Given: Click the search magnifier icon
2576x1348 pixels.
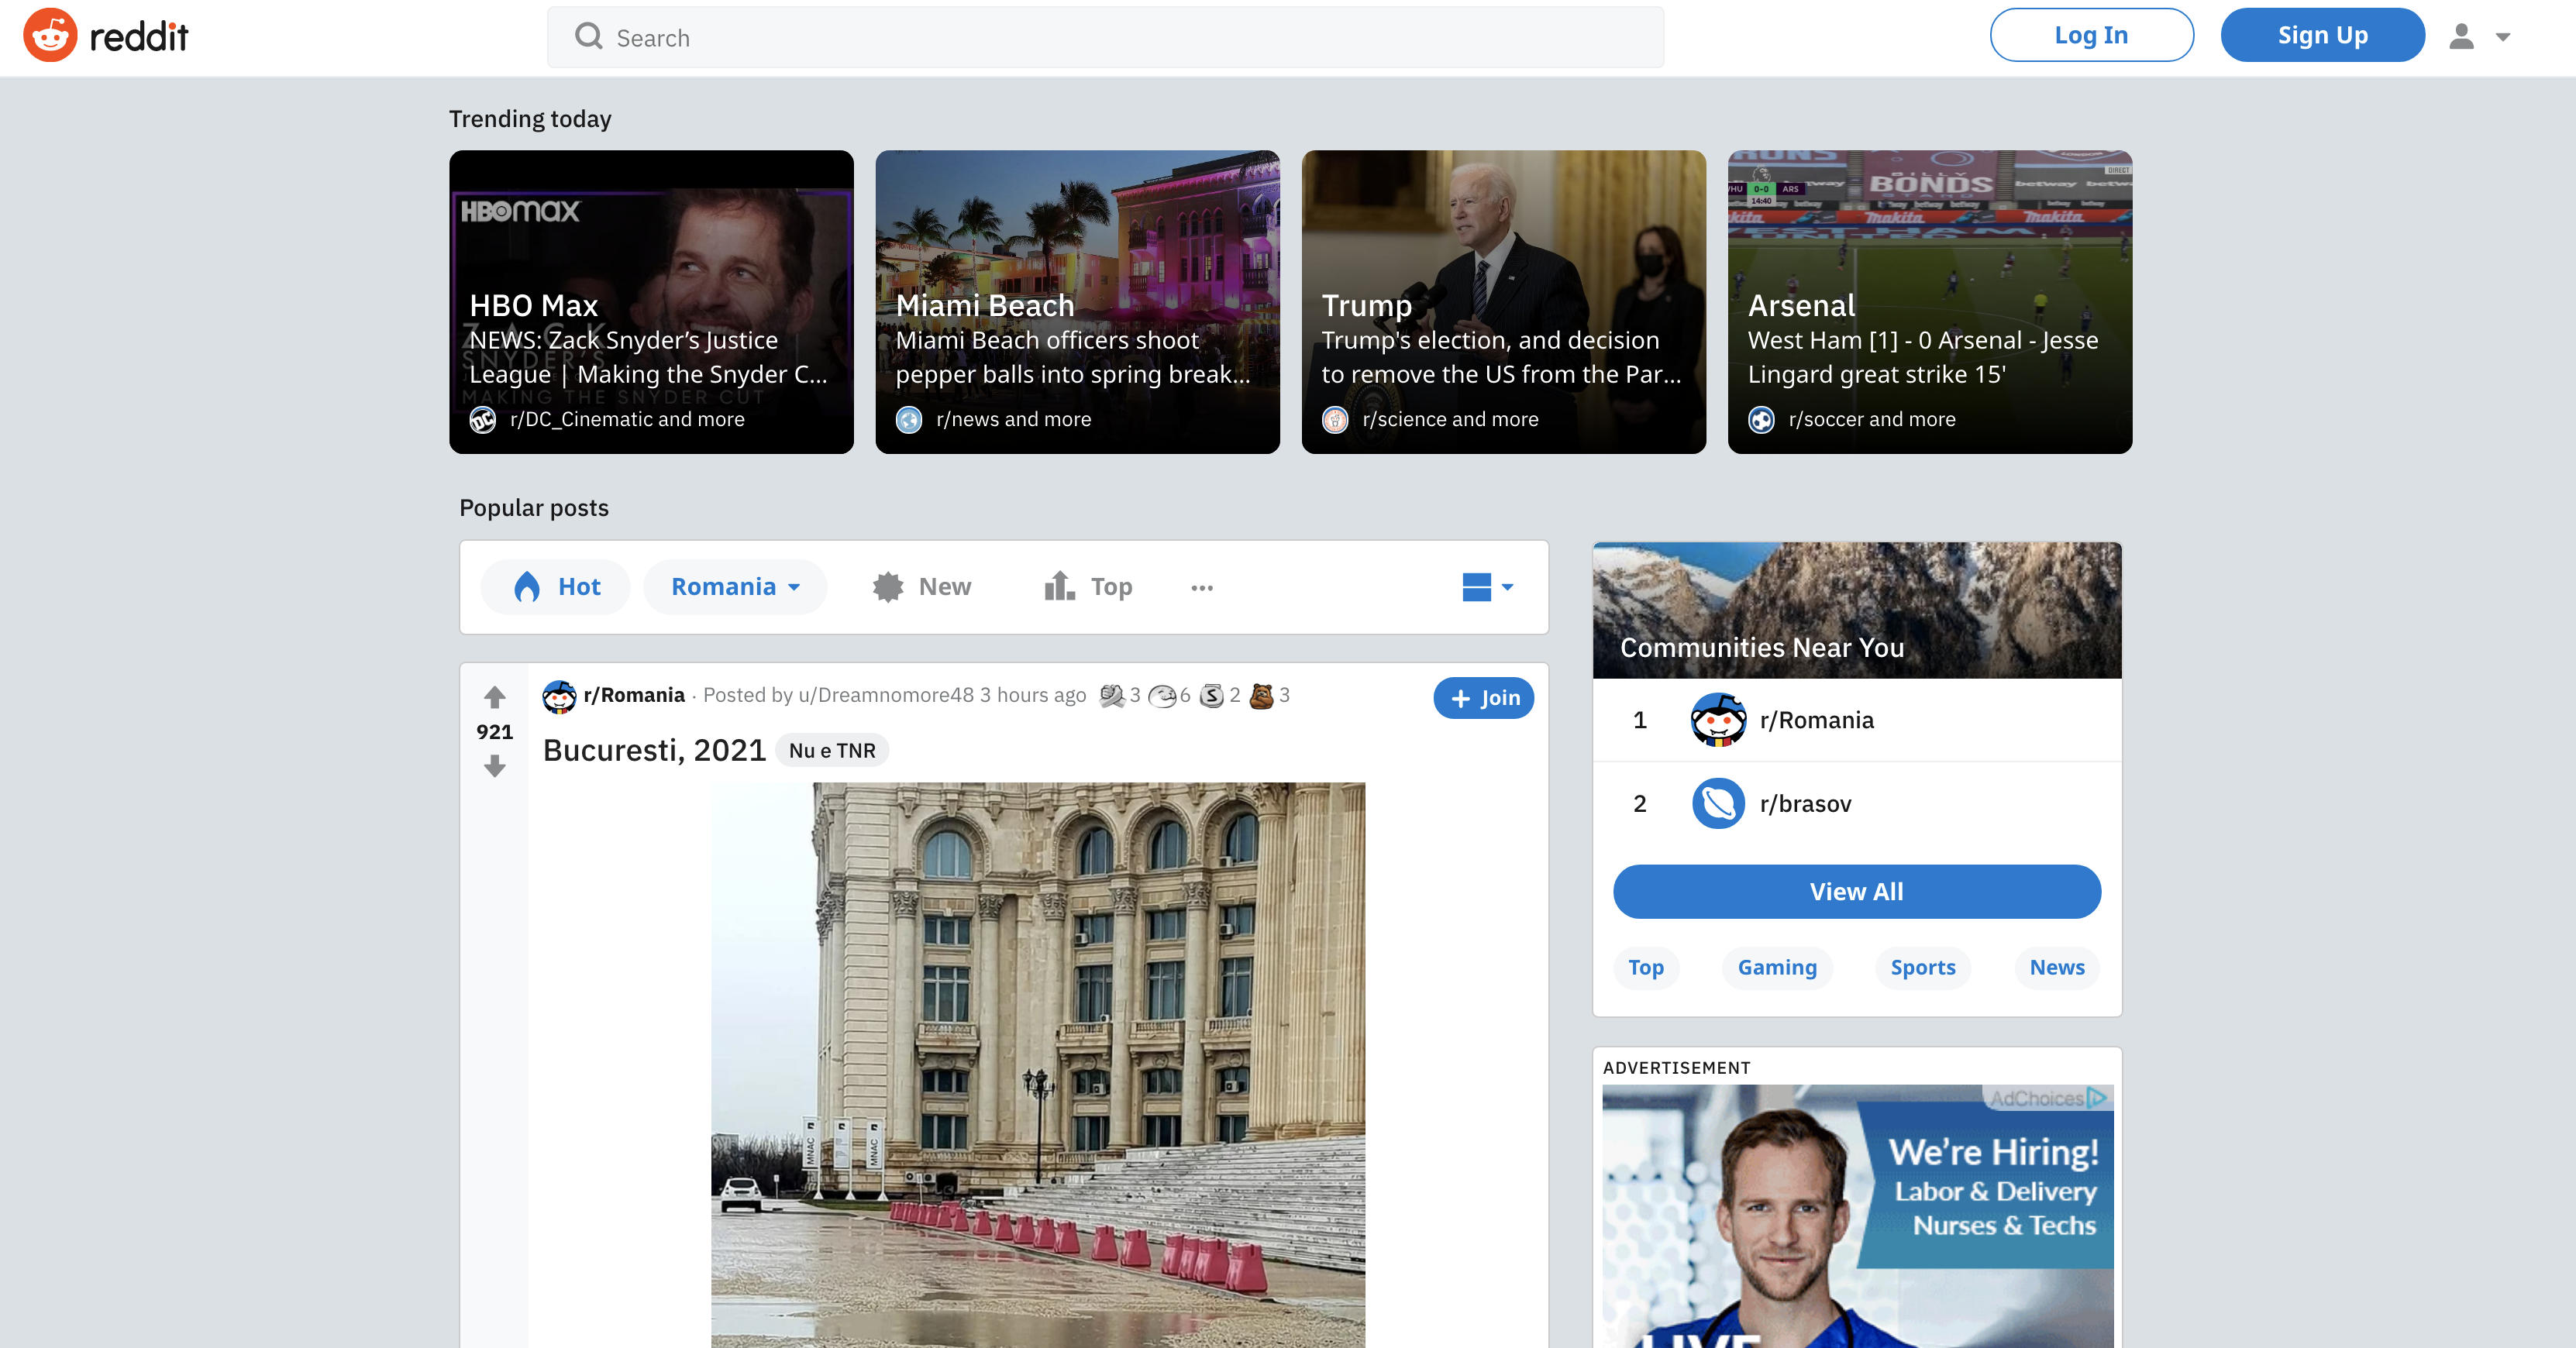Looking at the screenshot, I should click(x=589, y=37).
